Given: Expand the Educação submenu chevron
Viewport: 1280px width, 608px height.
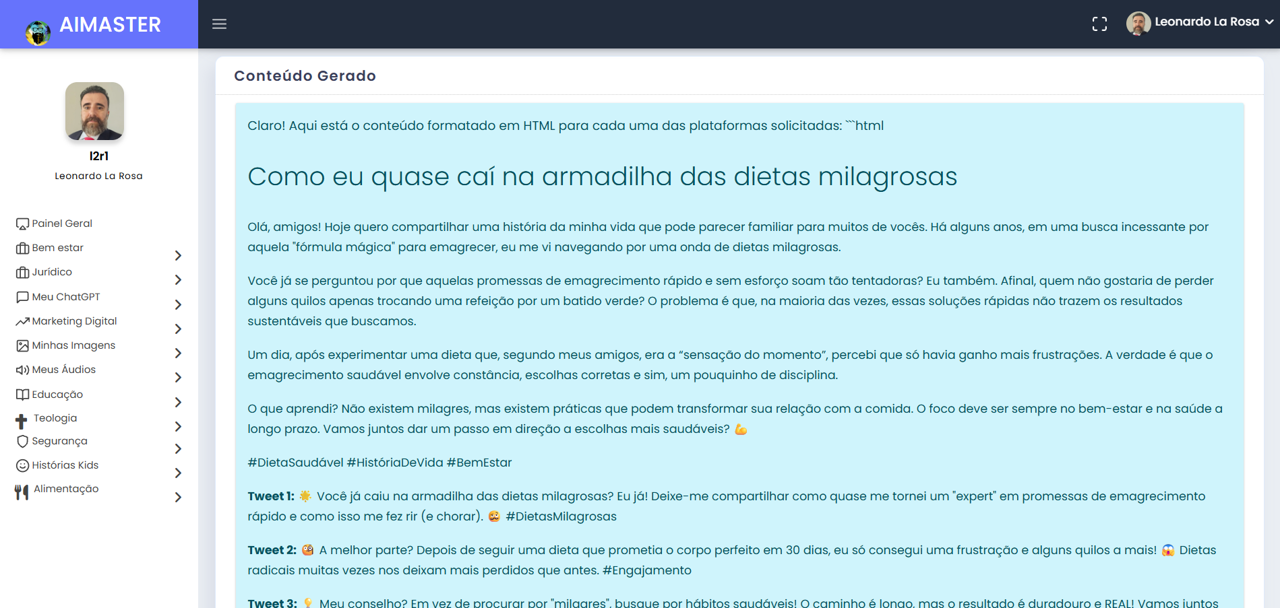Looking at the screenshot, I should point(178,402).
